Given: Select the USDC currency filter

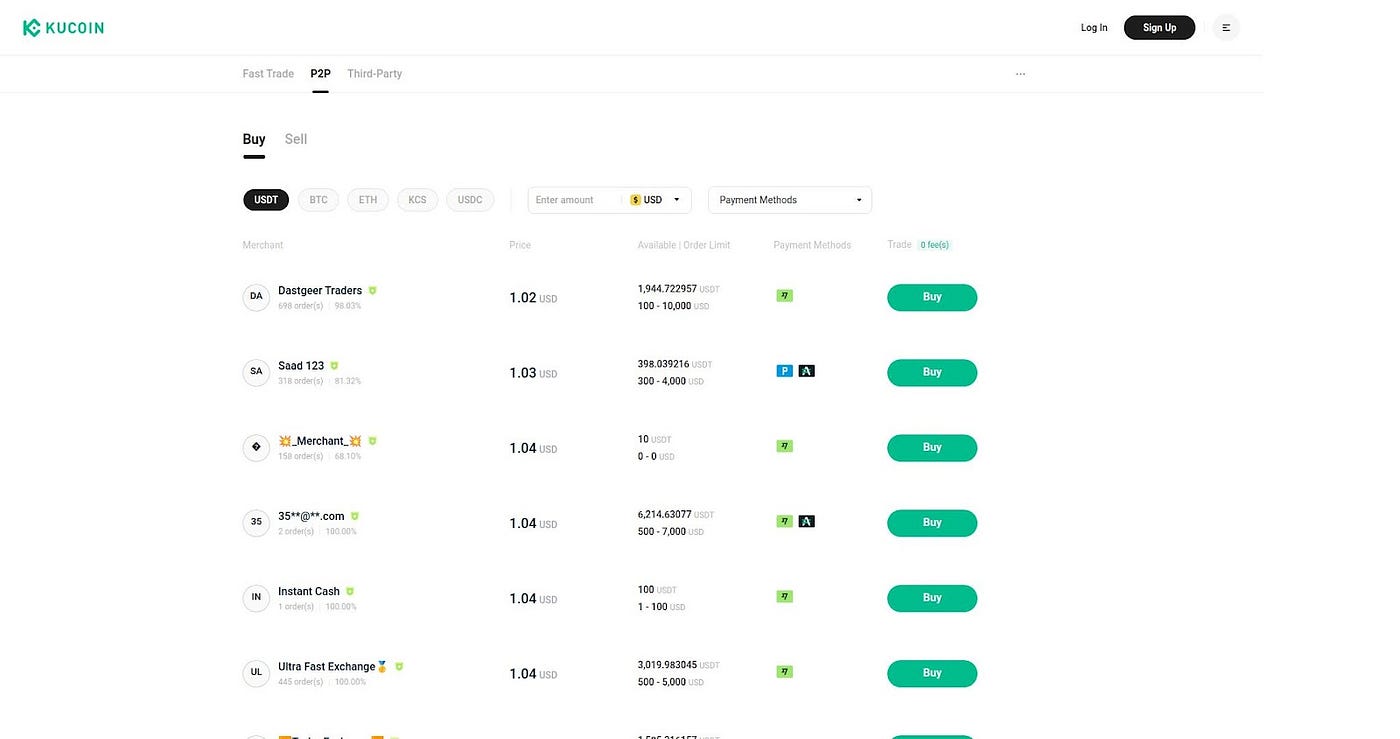Looking at the screenshot, I should (x=470, y=199).
